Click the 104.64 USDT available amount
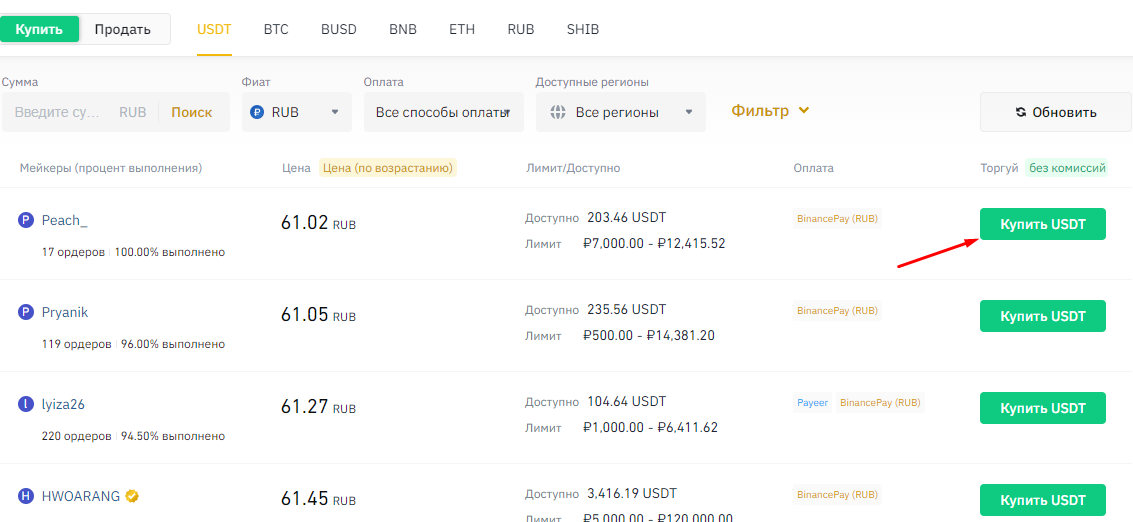Screen dimensions: 1133x522 (626, 401)
